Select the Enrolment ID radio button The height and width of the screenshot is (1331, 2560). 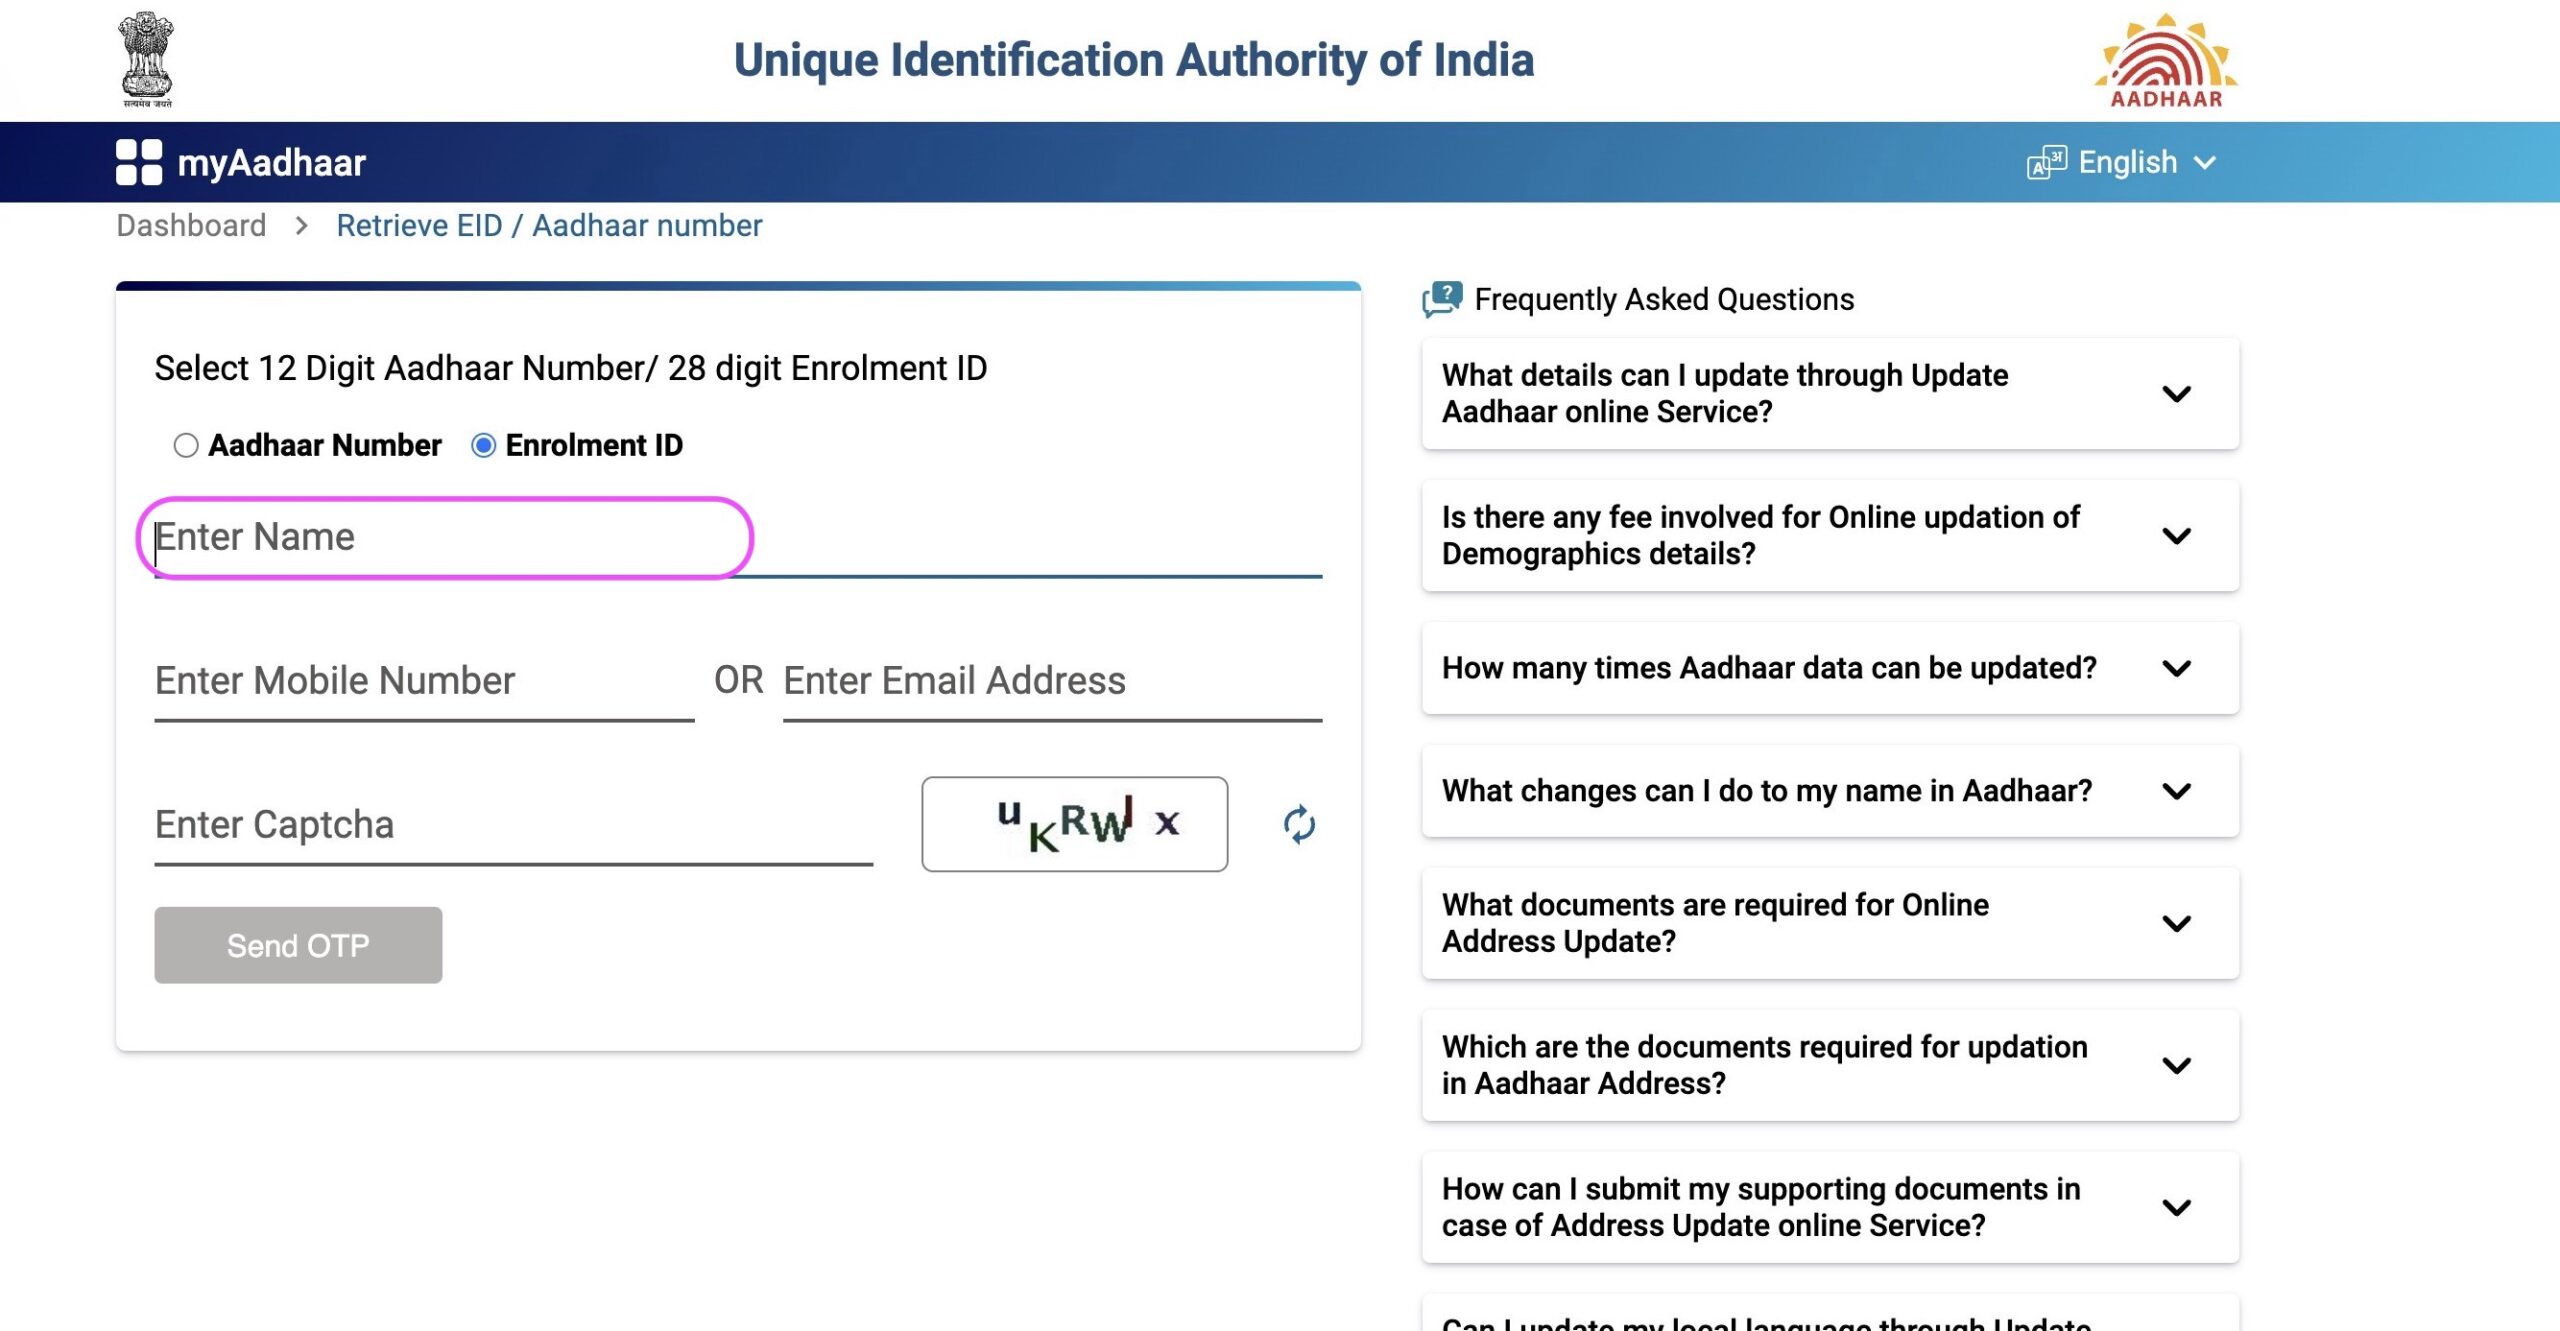click(x=486, y=445)
